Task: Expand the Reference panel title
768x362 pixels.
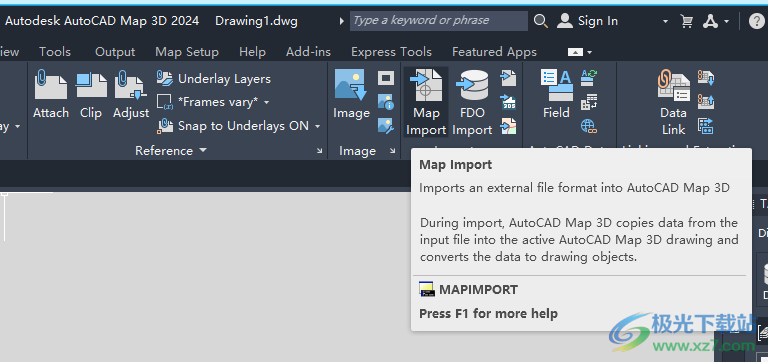Action: tap(171, 150)
